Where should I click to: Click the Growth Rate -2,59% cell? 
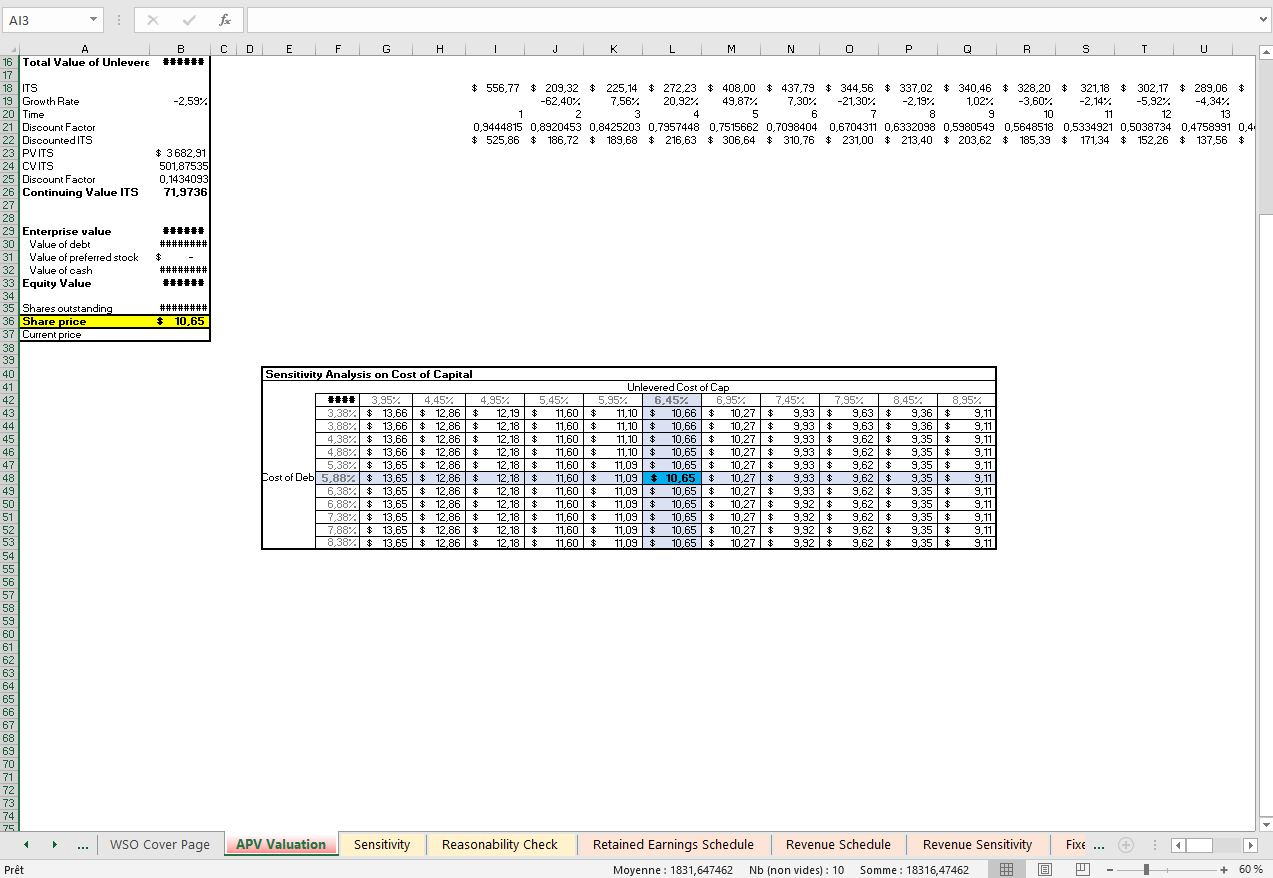[x=180, y=101]
